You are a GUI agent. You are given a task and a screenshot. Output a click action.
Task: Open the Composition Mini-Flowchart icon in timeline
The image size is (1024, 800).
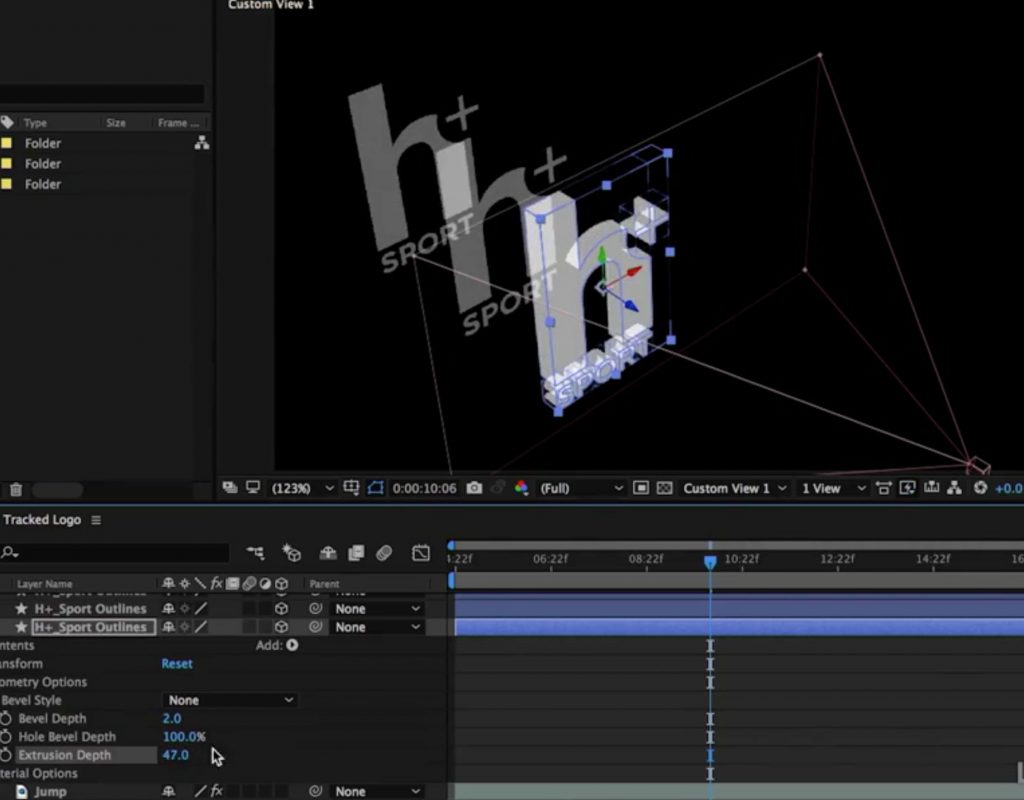255,553
